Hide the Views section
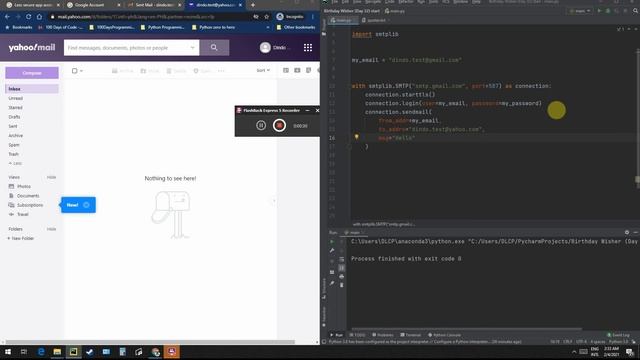 [x=51, y=177]
